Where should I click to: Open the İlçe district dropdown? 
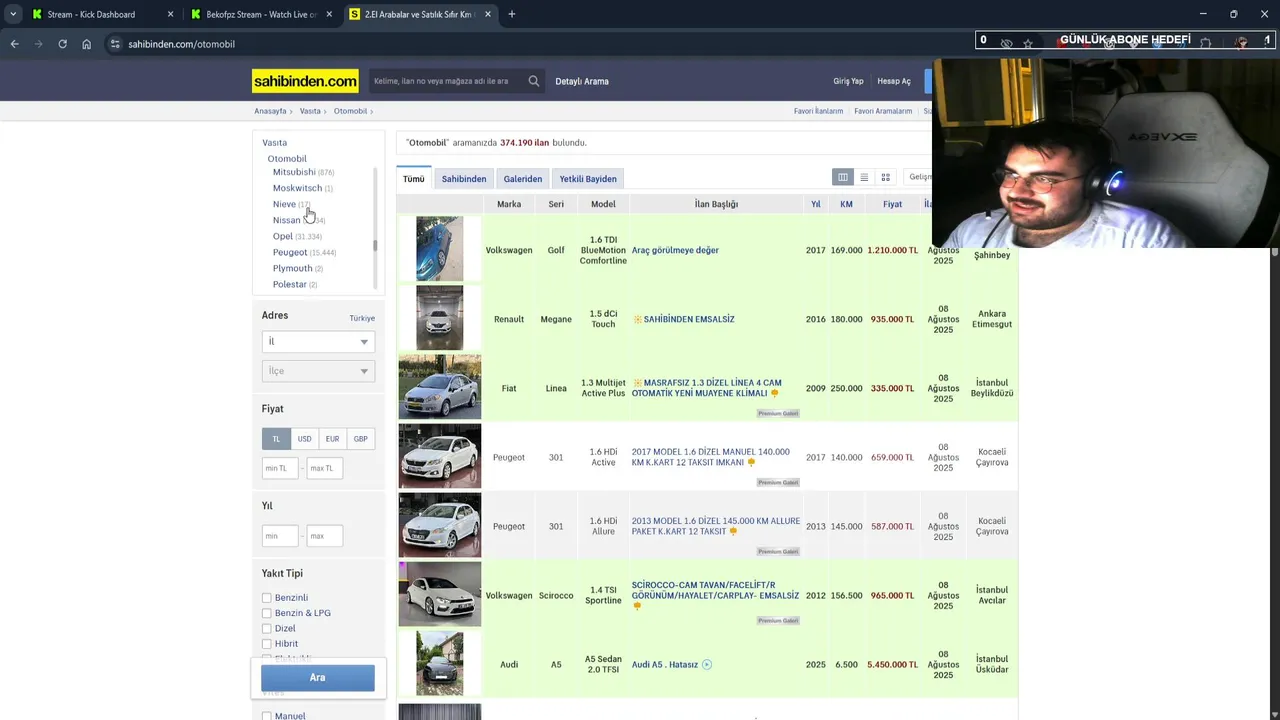(318, 371)
